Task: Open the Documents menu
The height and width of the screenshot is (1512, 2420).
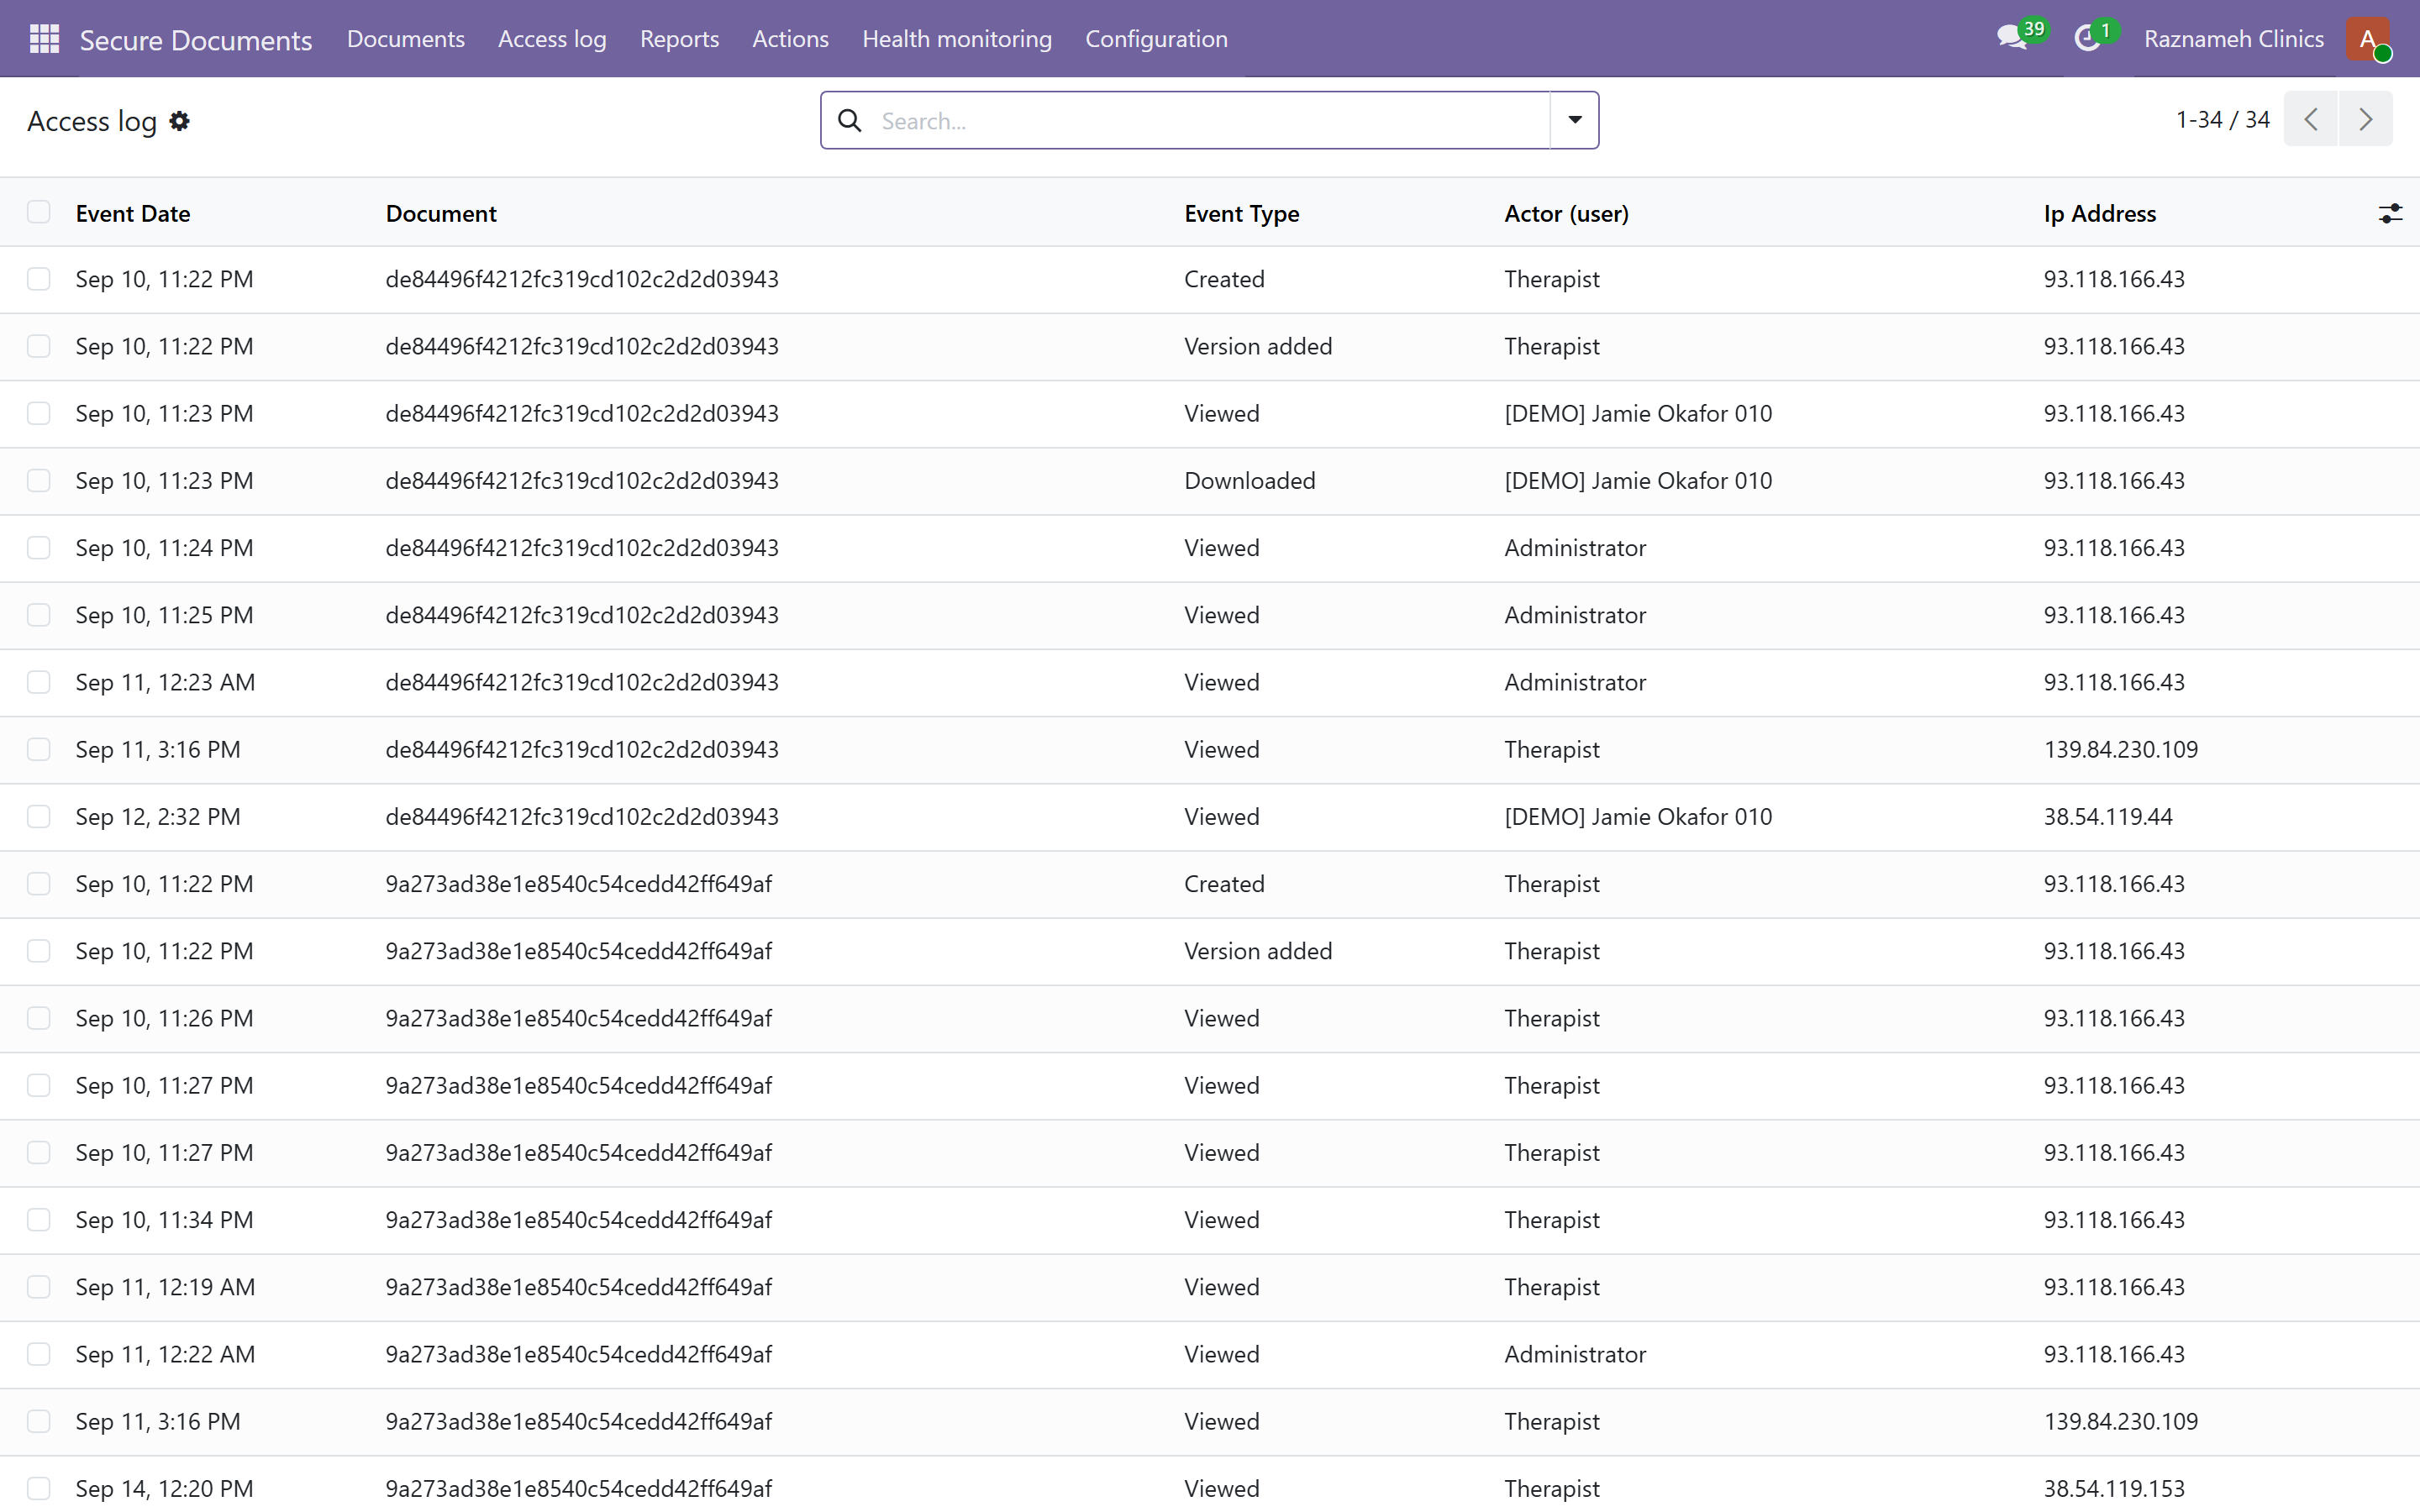Action: [x=406, y=39]
